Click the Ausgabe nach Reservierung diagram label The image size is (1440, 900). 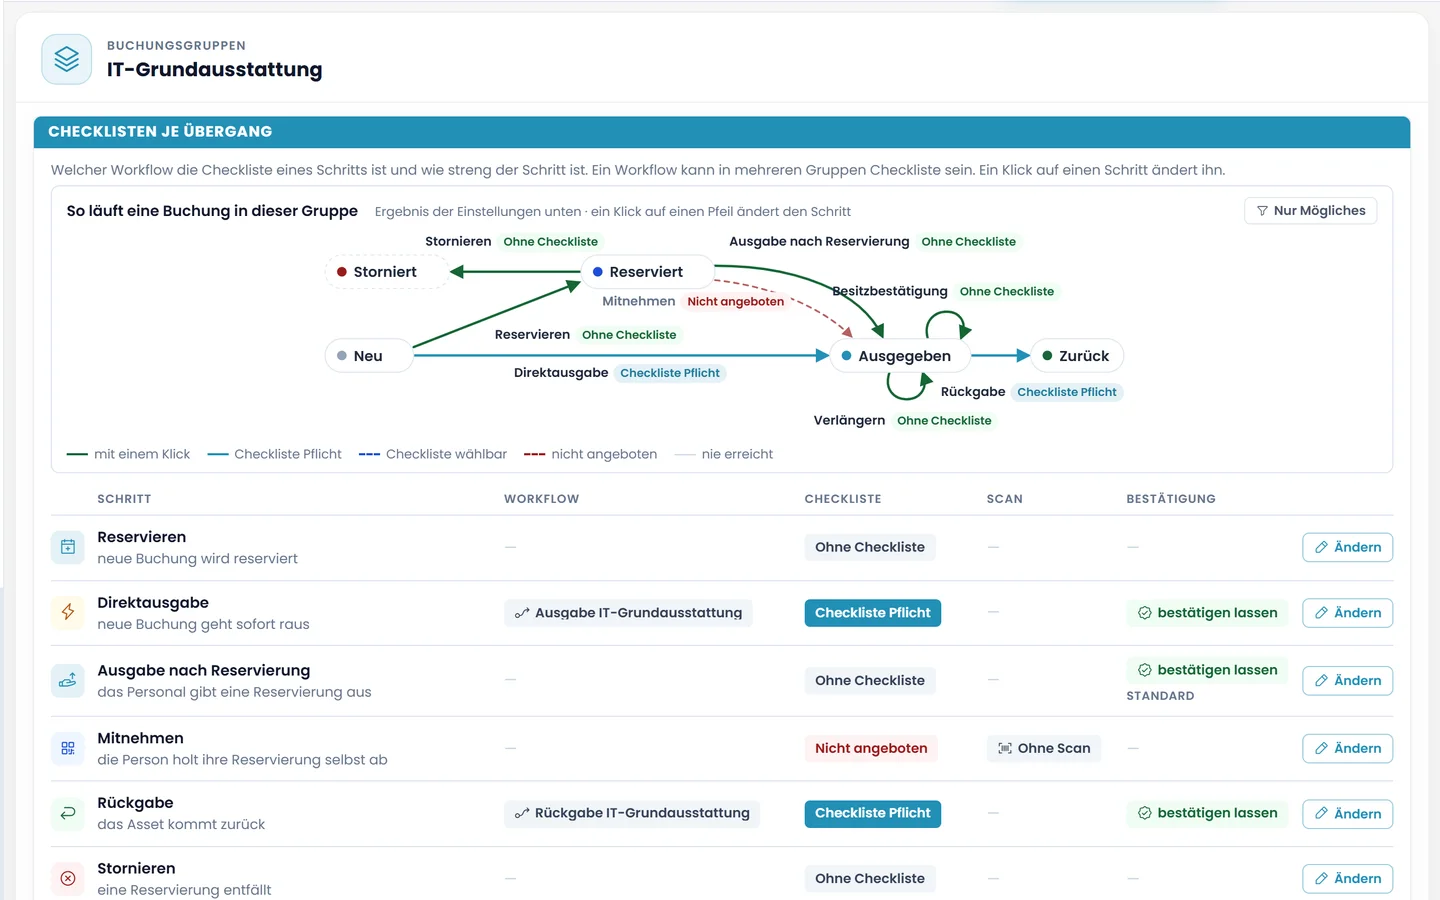[819, 241]
